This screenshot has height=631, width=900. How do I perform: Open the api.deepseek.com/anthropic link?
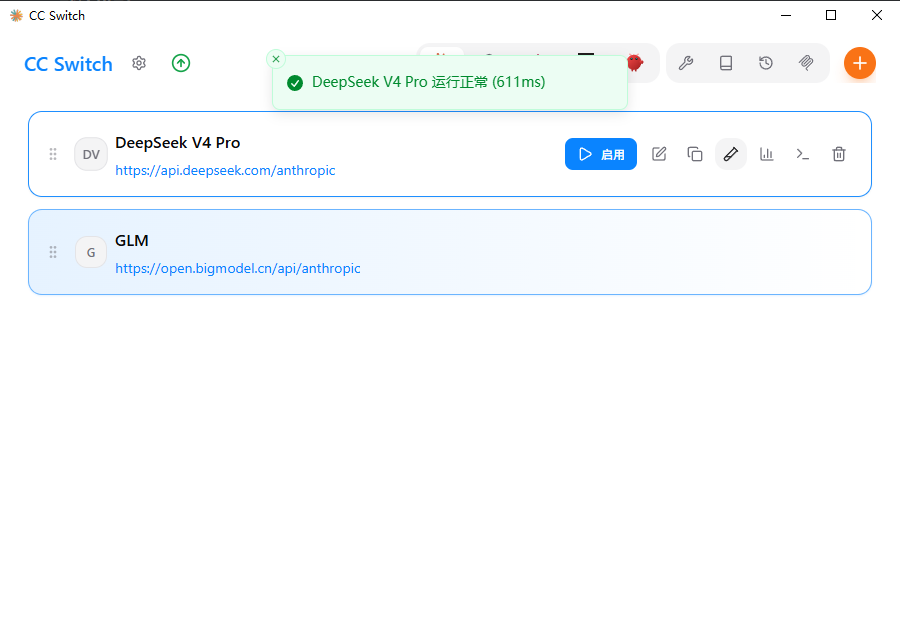225,171
